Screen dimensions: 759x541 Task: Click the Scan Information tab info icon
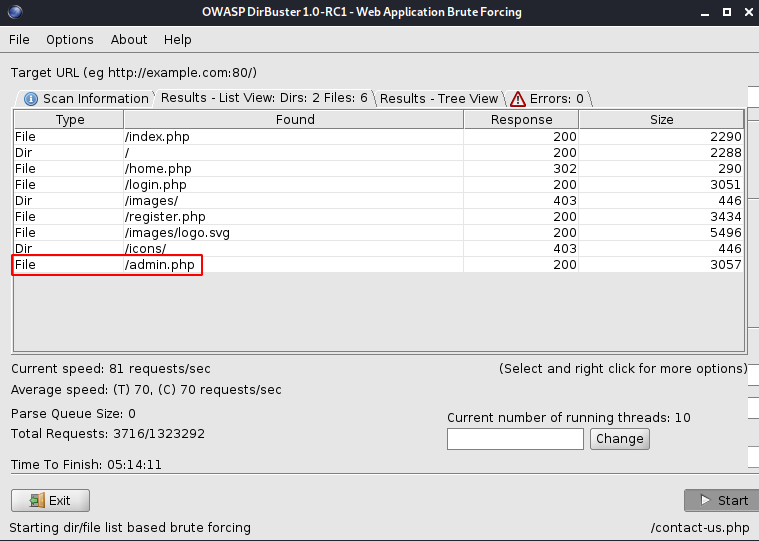pyautogui.click(x=31, y=99)
